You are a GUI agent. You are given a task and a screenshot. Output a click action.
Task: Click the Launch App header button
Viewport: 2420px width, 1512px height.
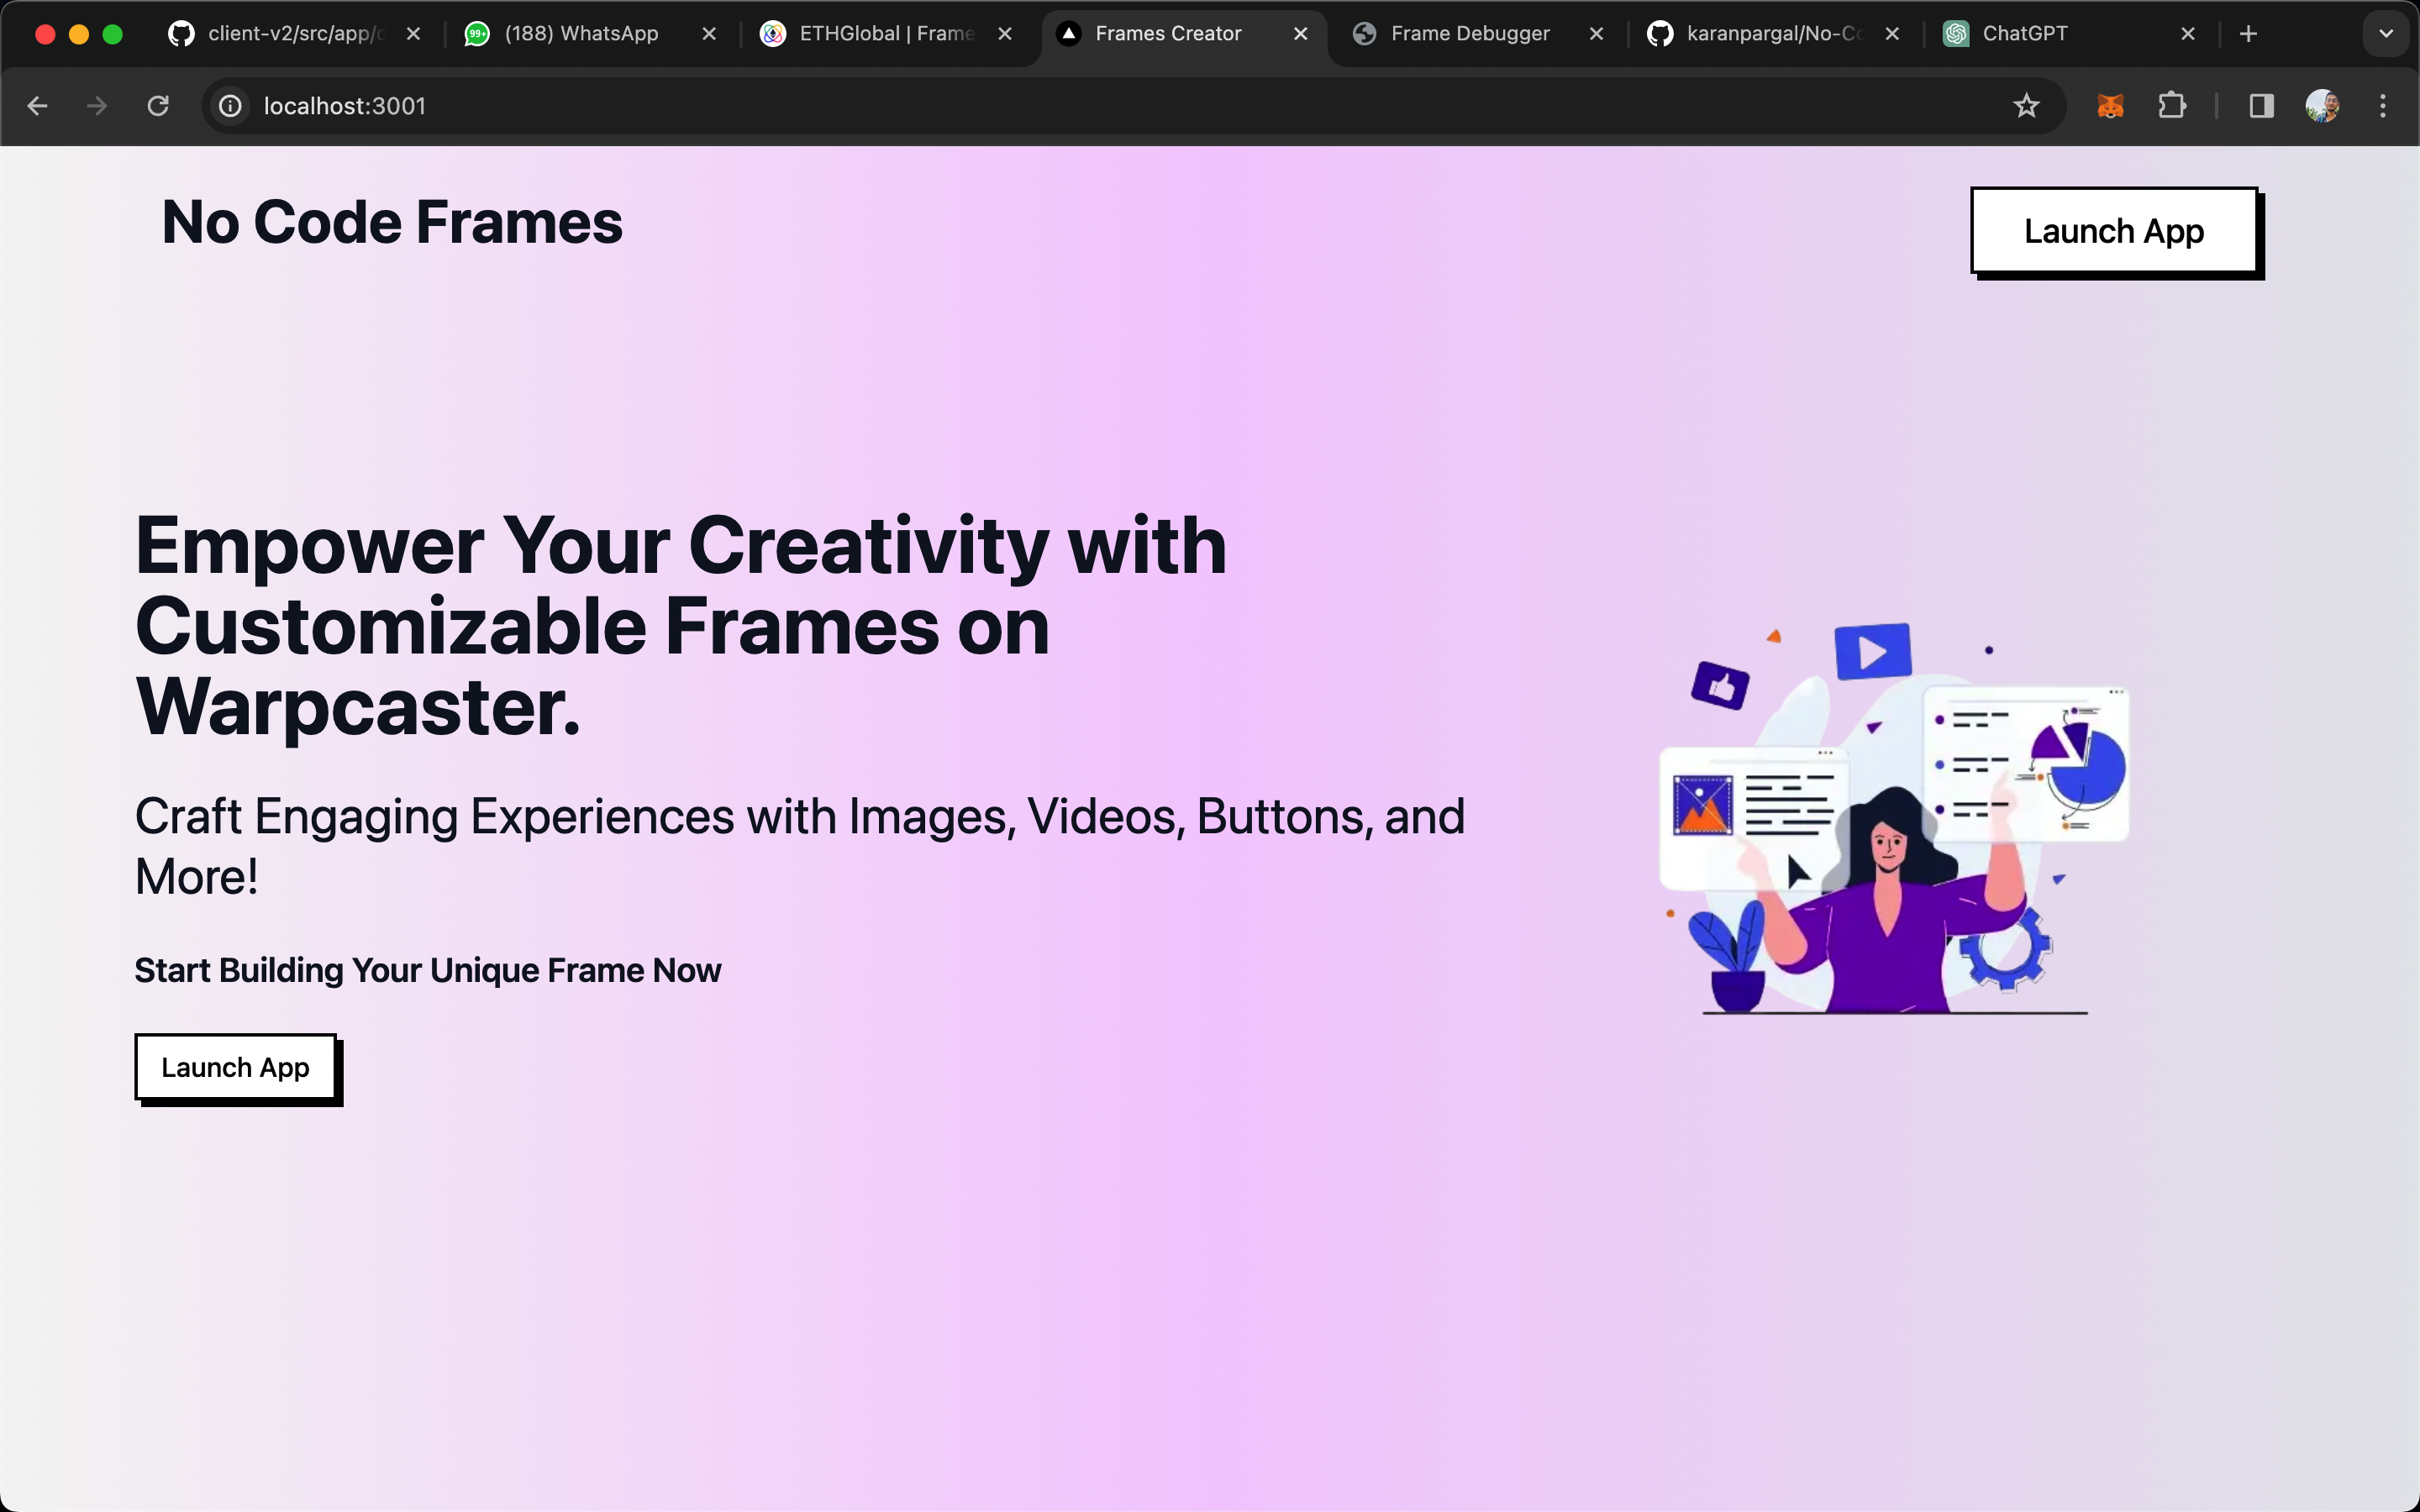(2113, 228)
